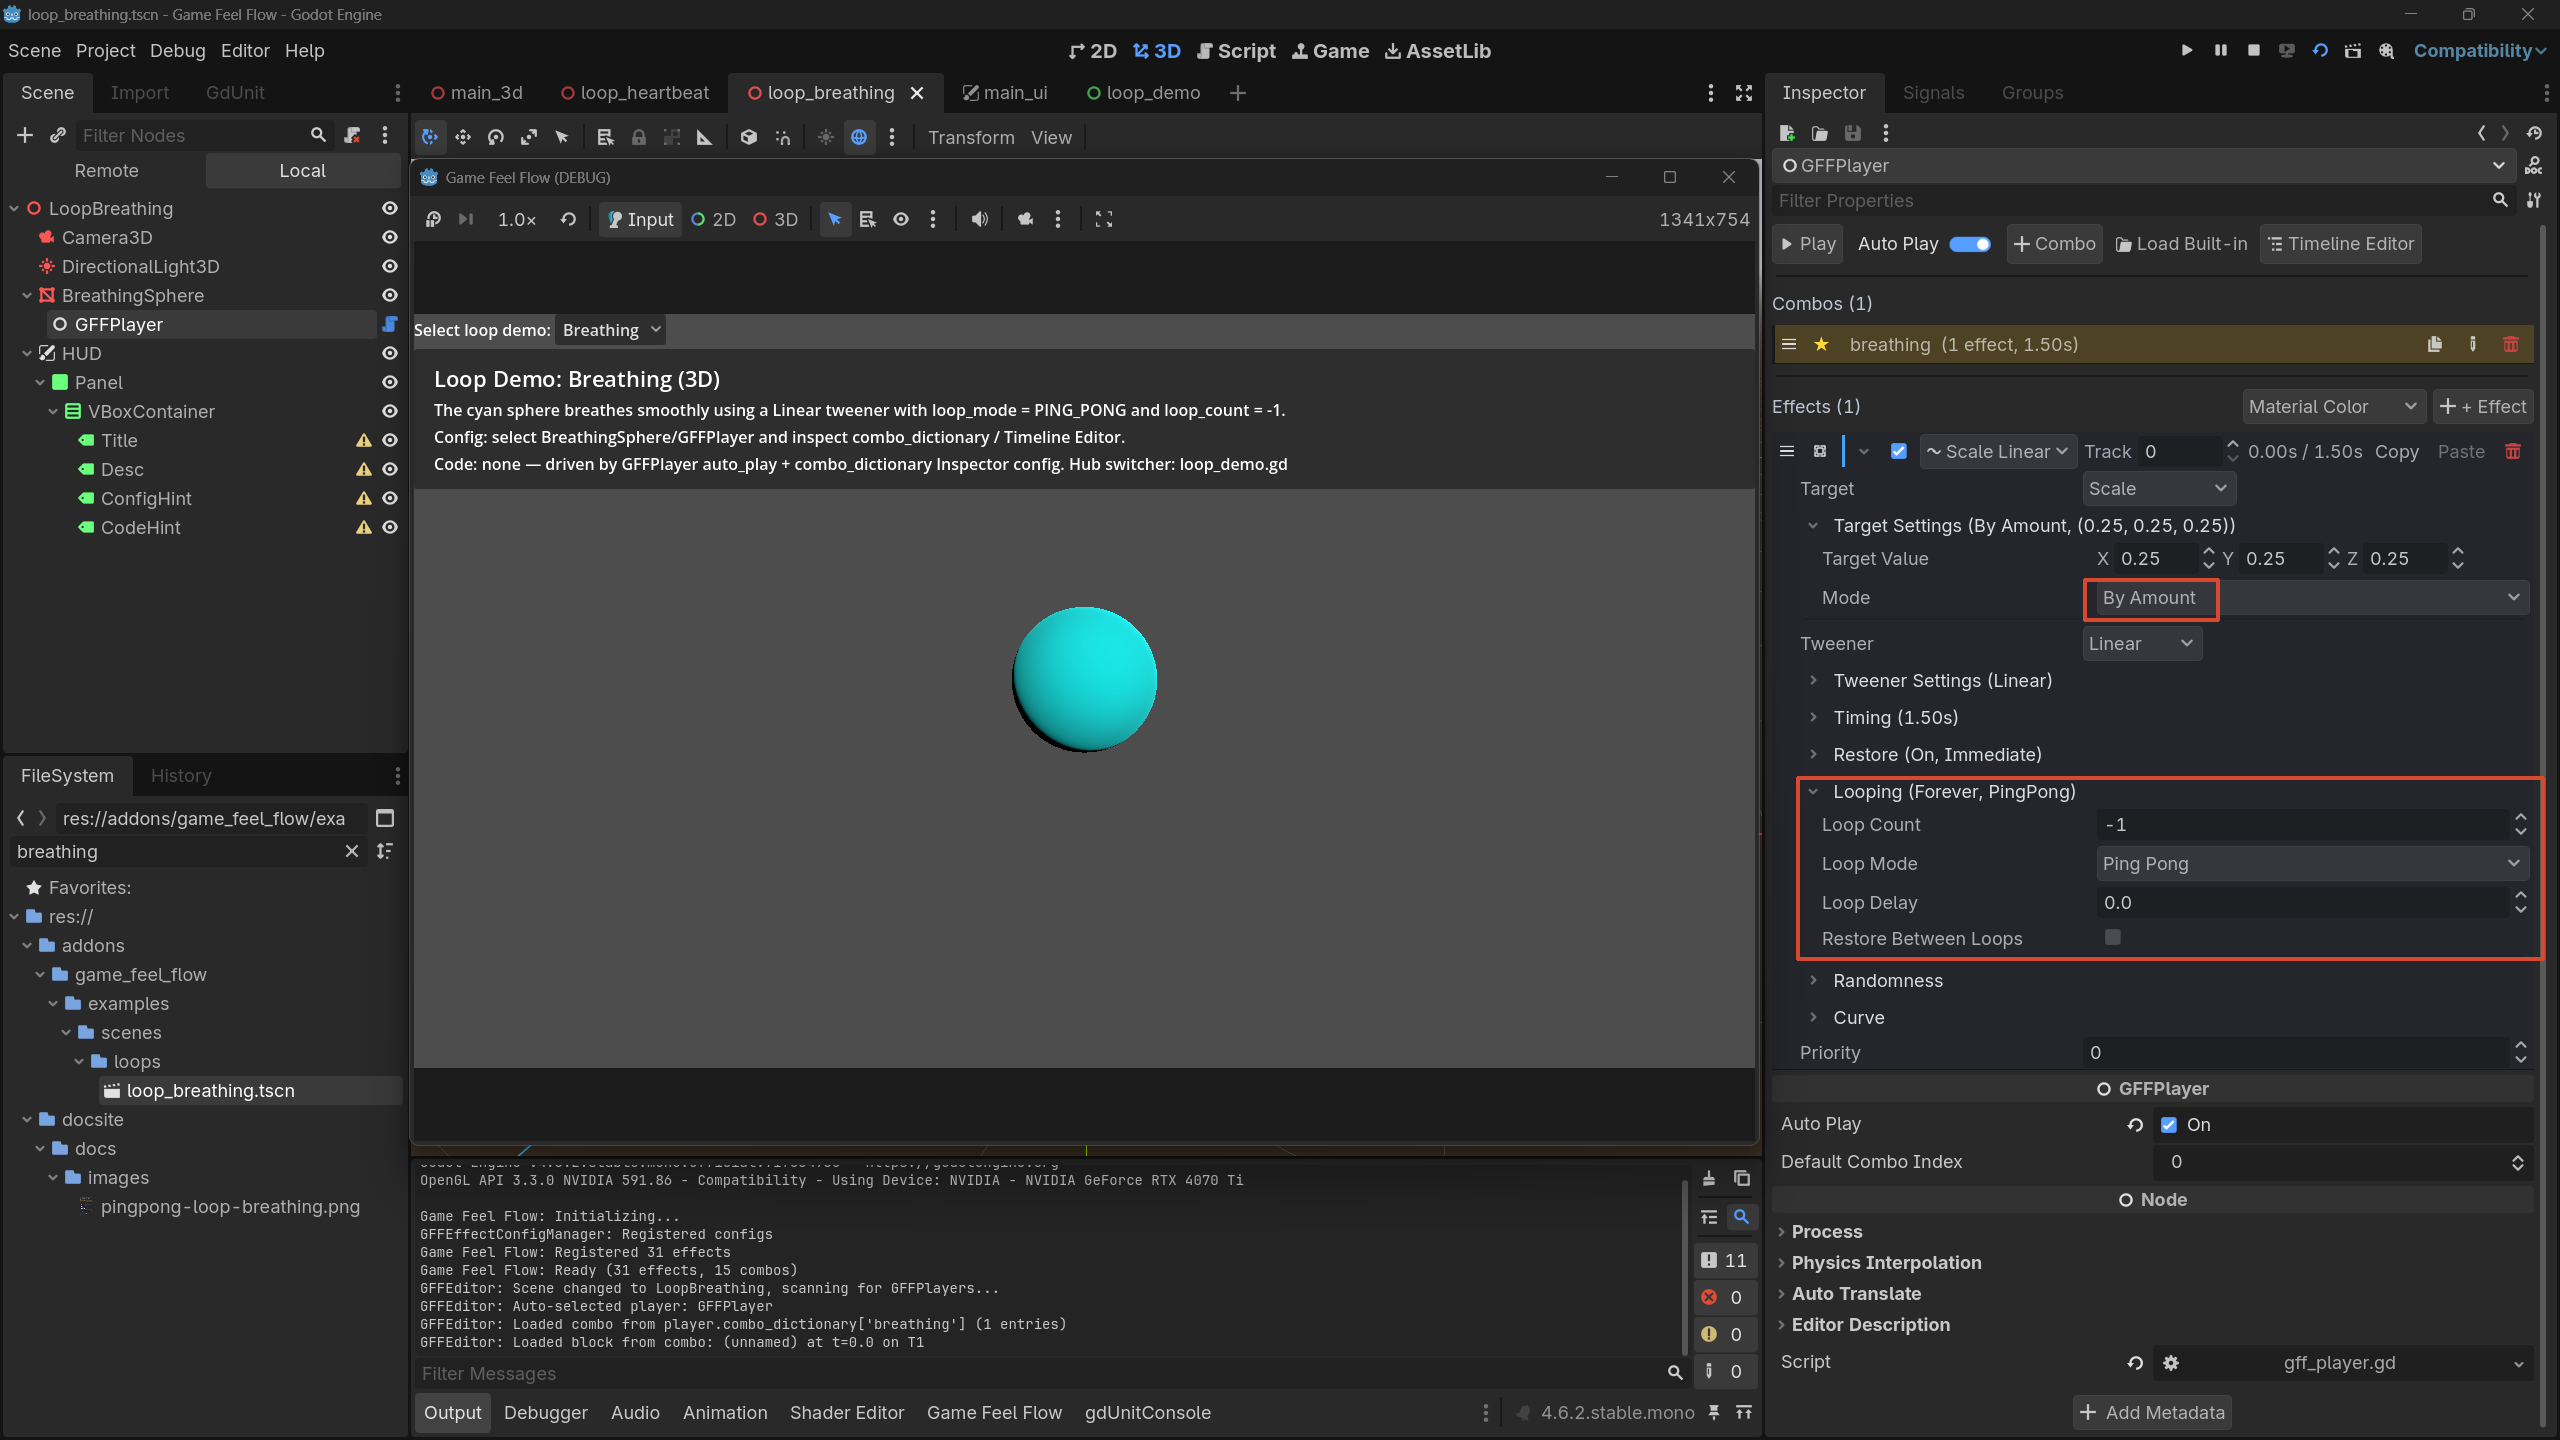Select the Scale mode tool in 3D toolbar
This screenshot has width=2560, height=1440.
coord(529,137)
